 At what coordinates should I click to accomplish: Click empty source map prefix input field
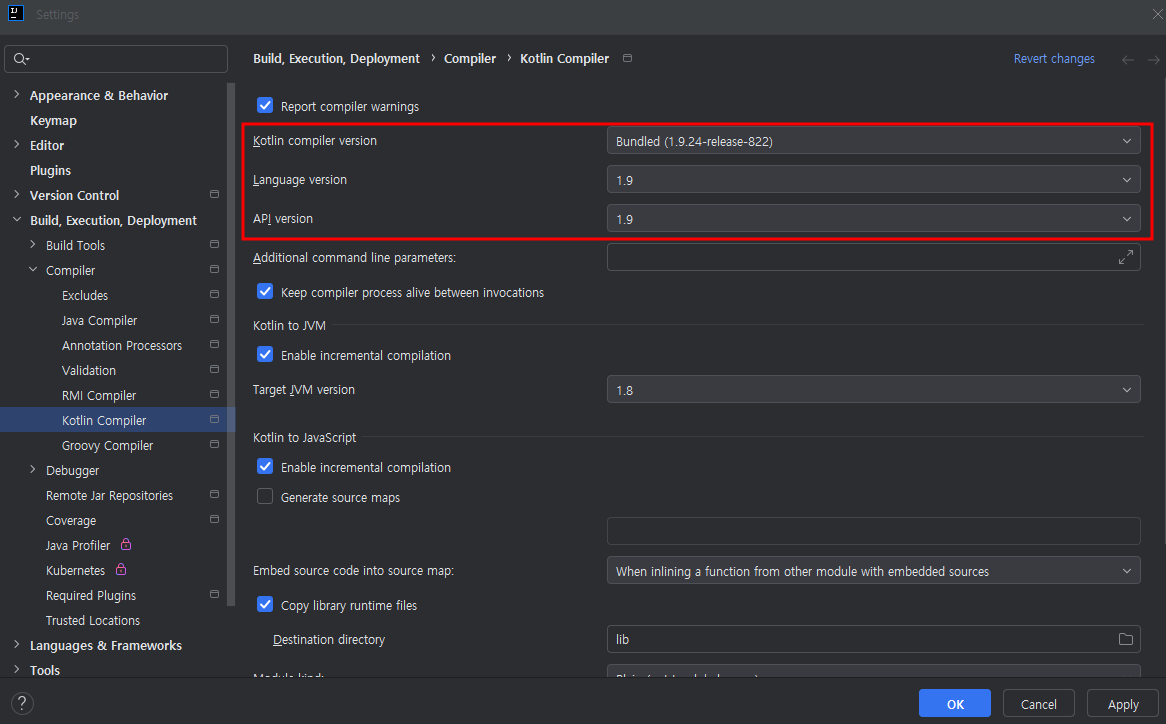(x=873, y=531)
